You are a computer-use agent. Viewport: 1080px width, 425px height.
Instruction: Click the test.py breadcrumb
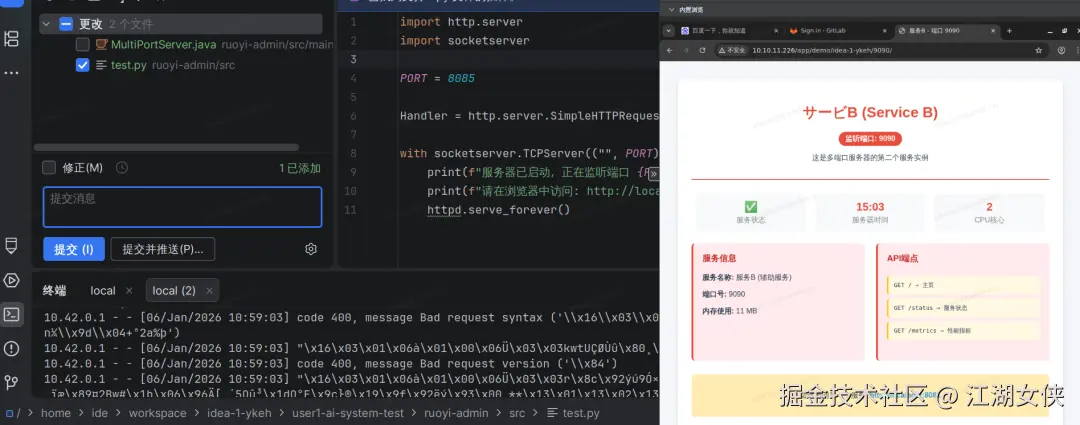pyautogui.click(x=573, y=413)
